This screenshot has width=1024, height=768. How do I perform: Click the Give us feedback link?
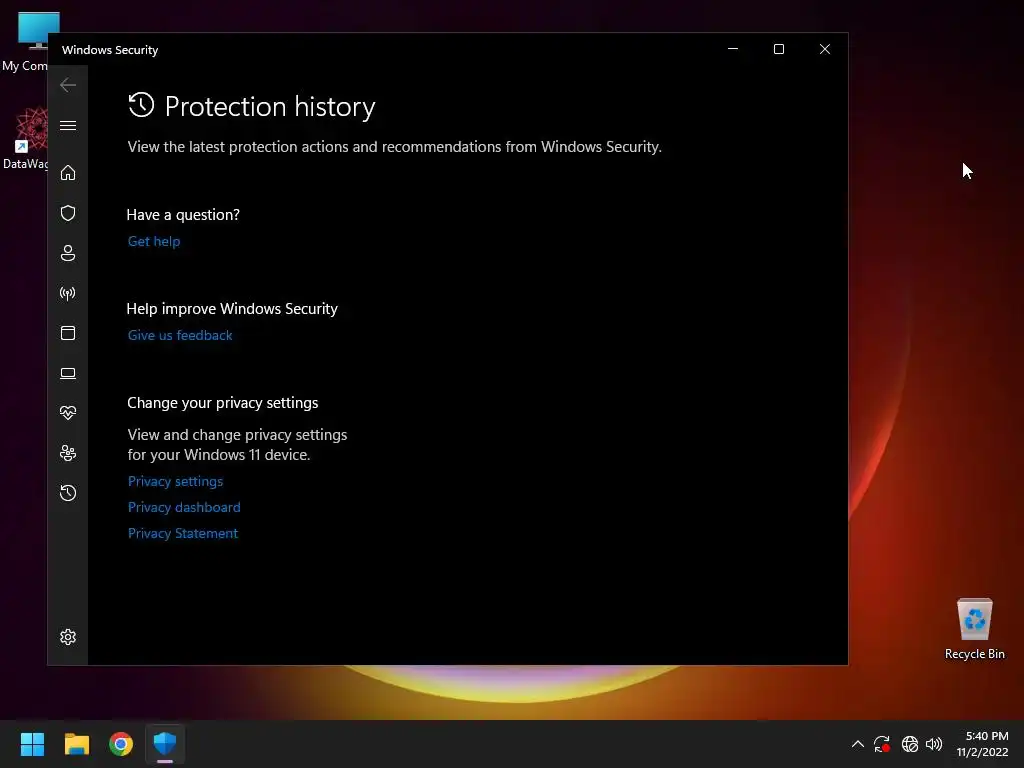pyautogui.click(x=180, y=335)
